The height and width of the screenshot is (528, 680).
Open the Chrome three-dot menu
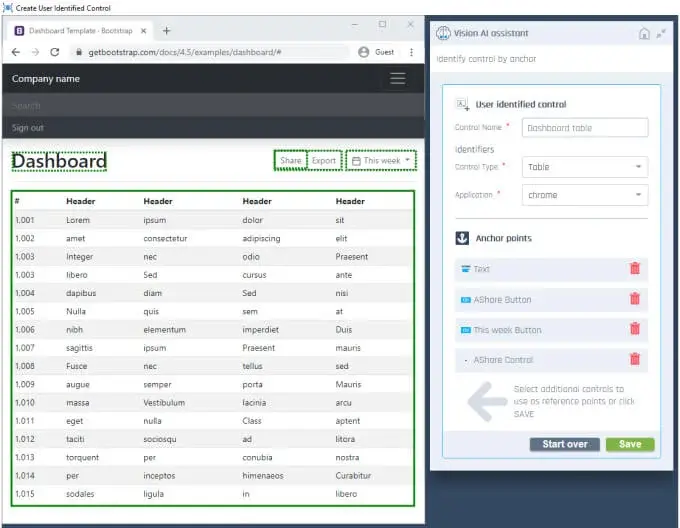click(x=411, y=52)
